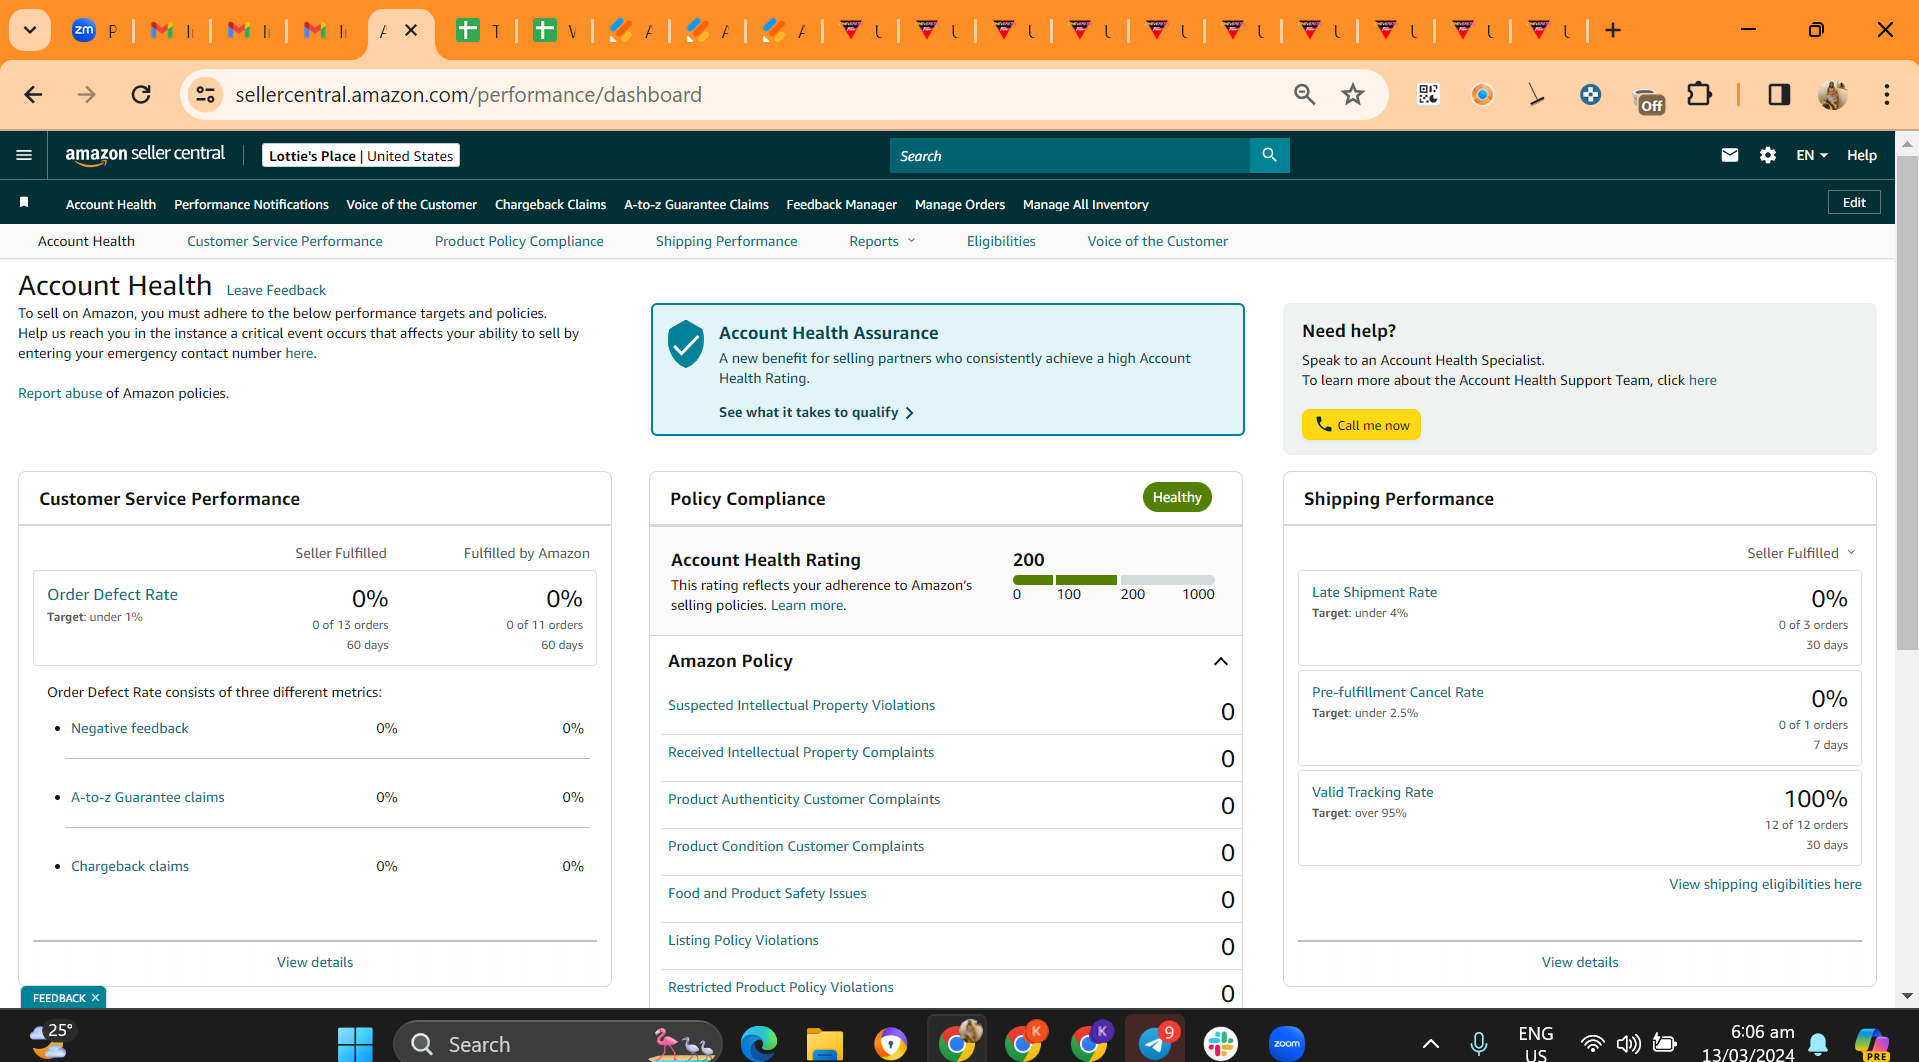Open the Windows Start menu
Screen dimensions: 1919x1062
355,1044
